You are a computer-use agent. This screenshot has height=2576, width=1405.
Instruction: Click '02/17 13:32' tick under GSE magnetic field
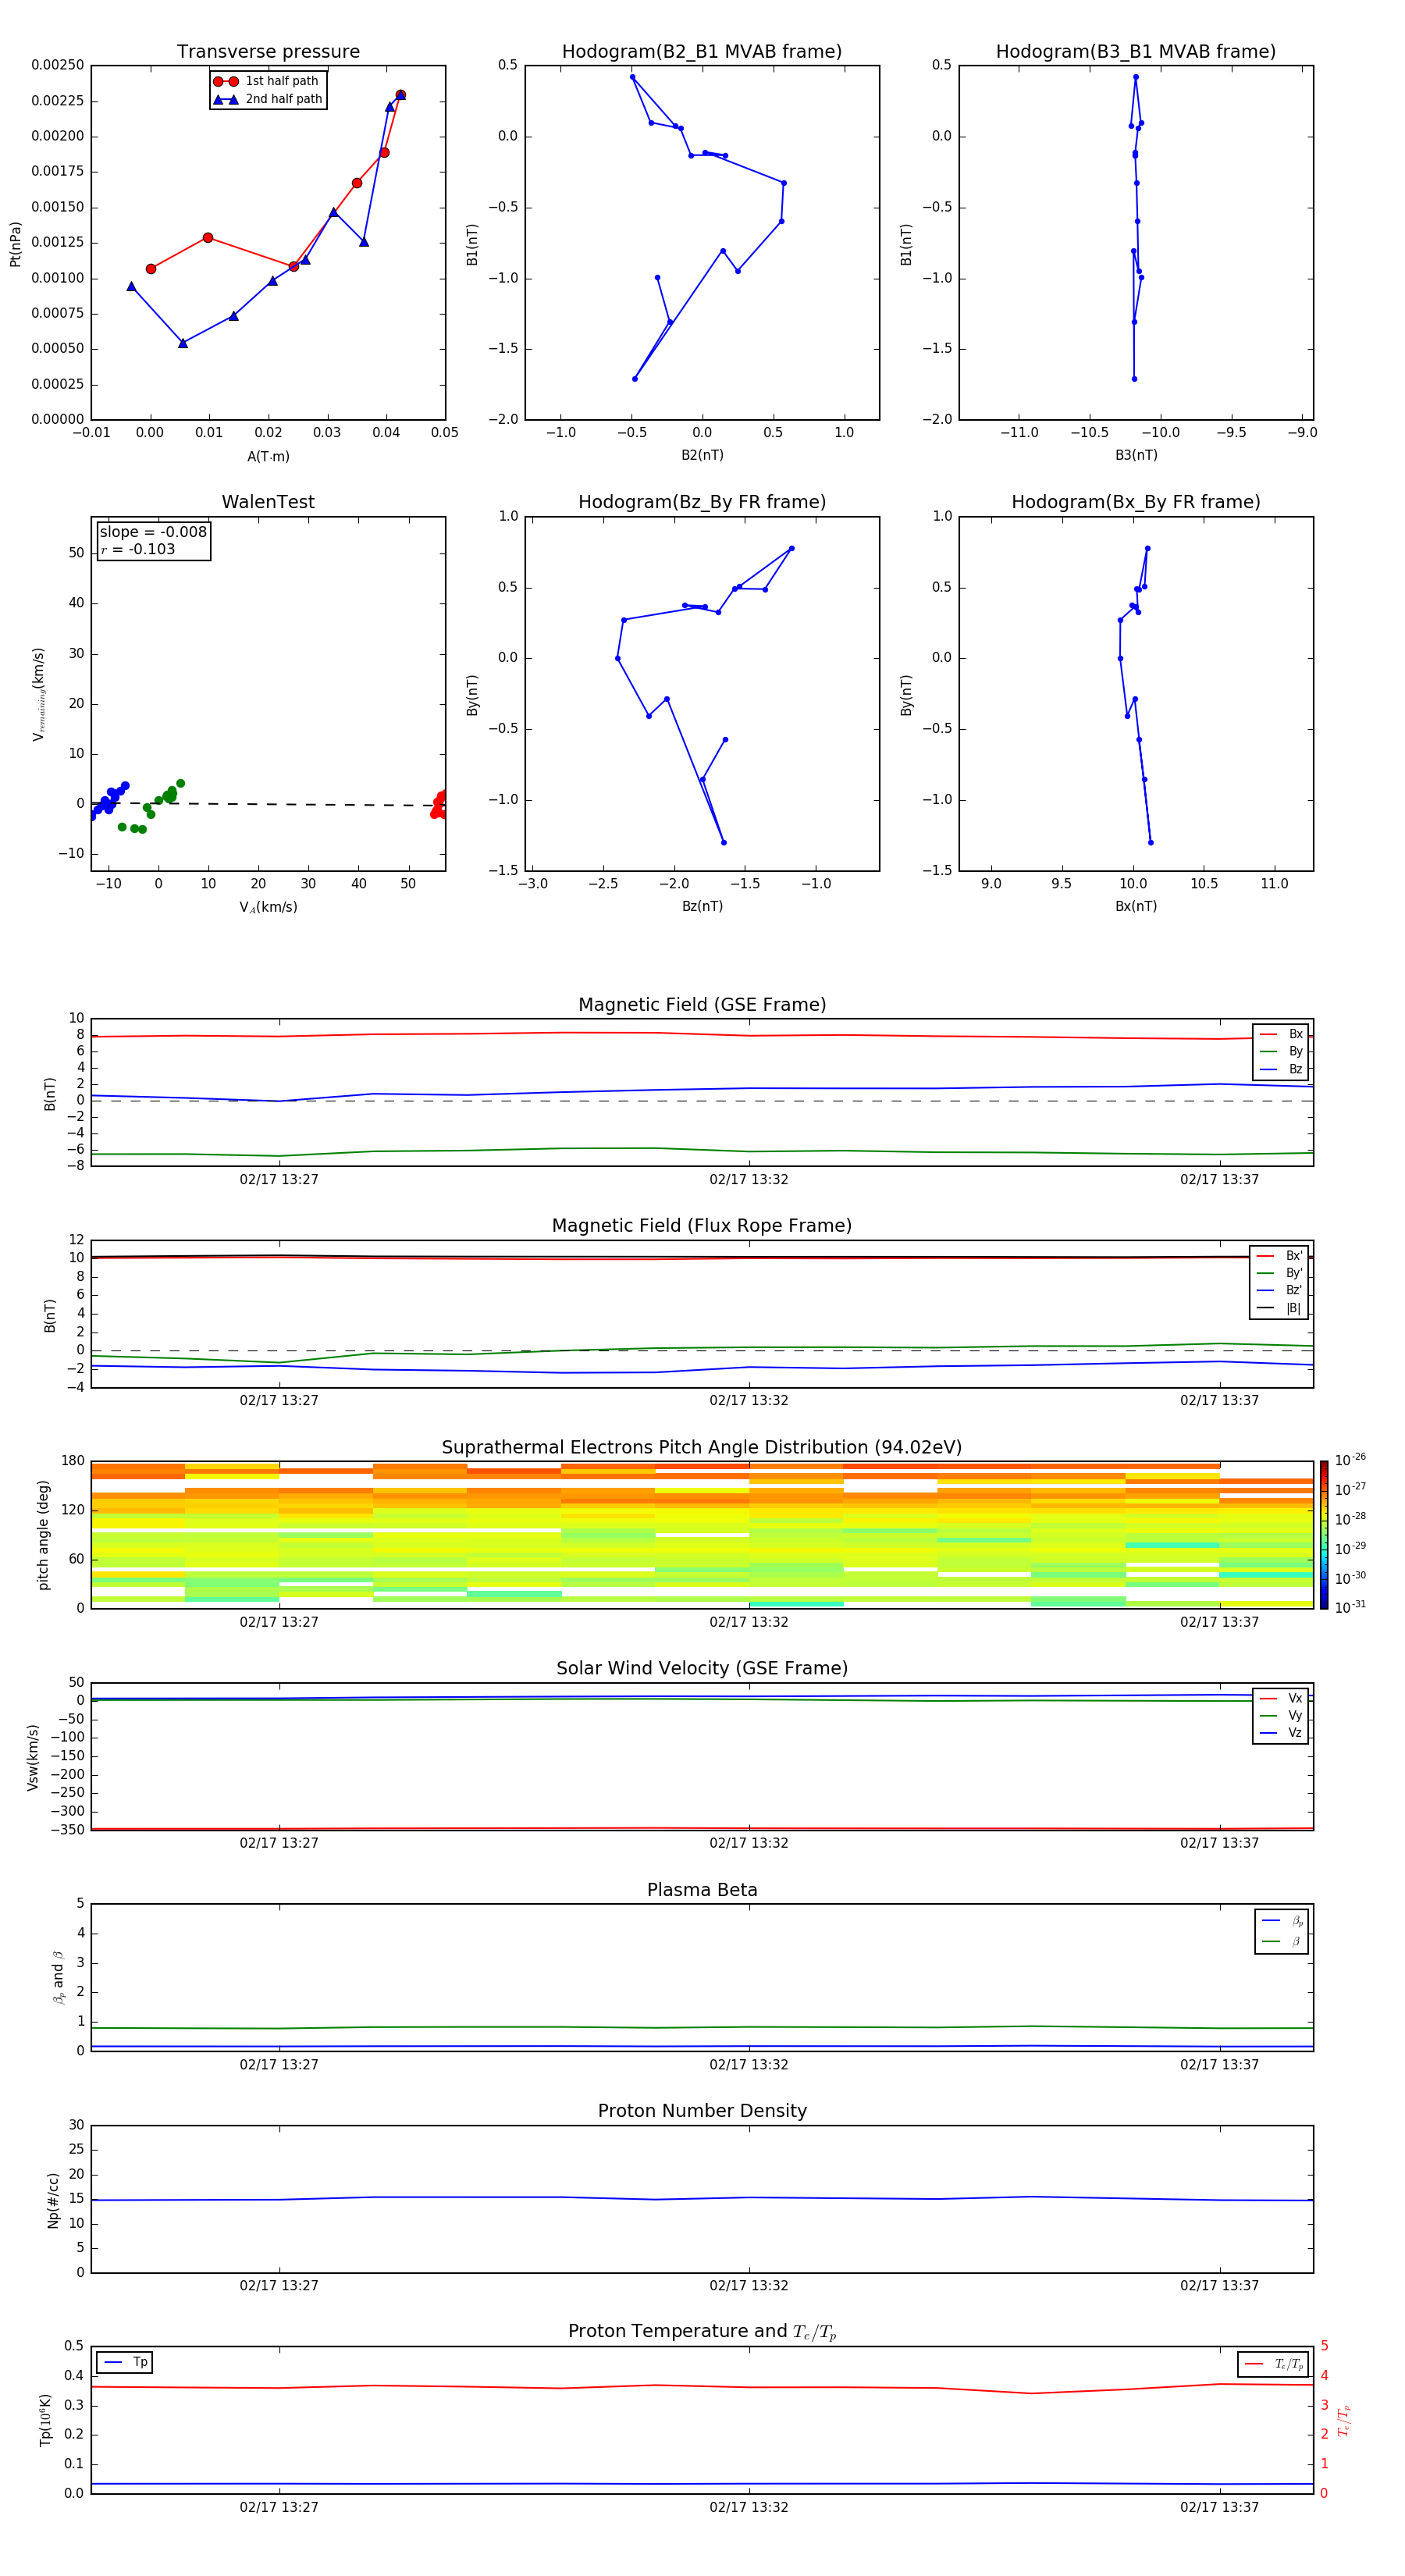749,1180
